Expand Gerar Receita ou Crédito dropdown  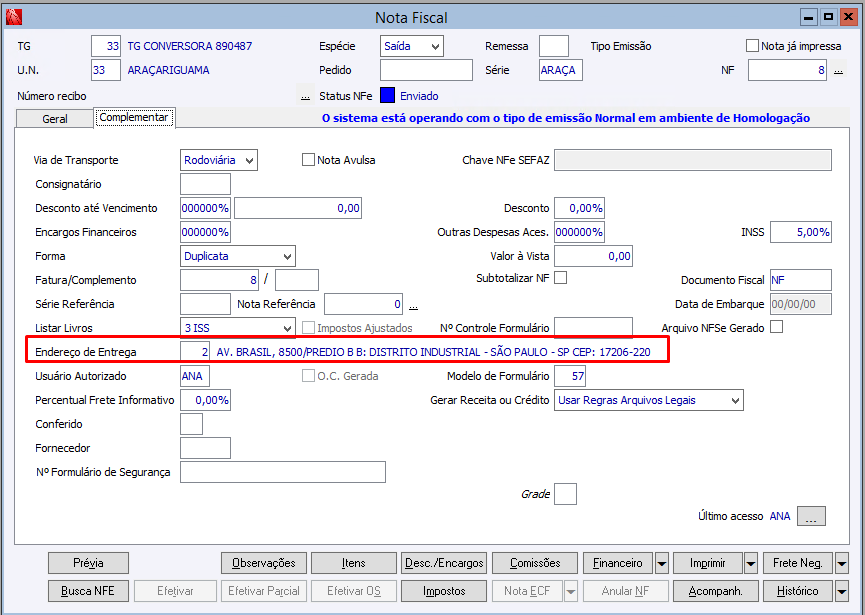pyautogui.click(x=649, y=400)
